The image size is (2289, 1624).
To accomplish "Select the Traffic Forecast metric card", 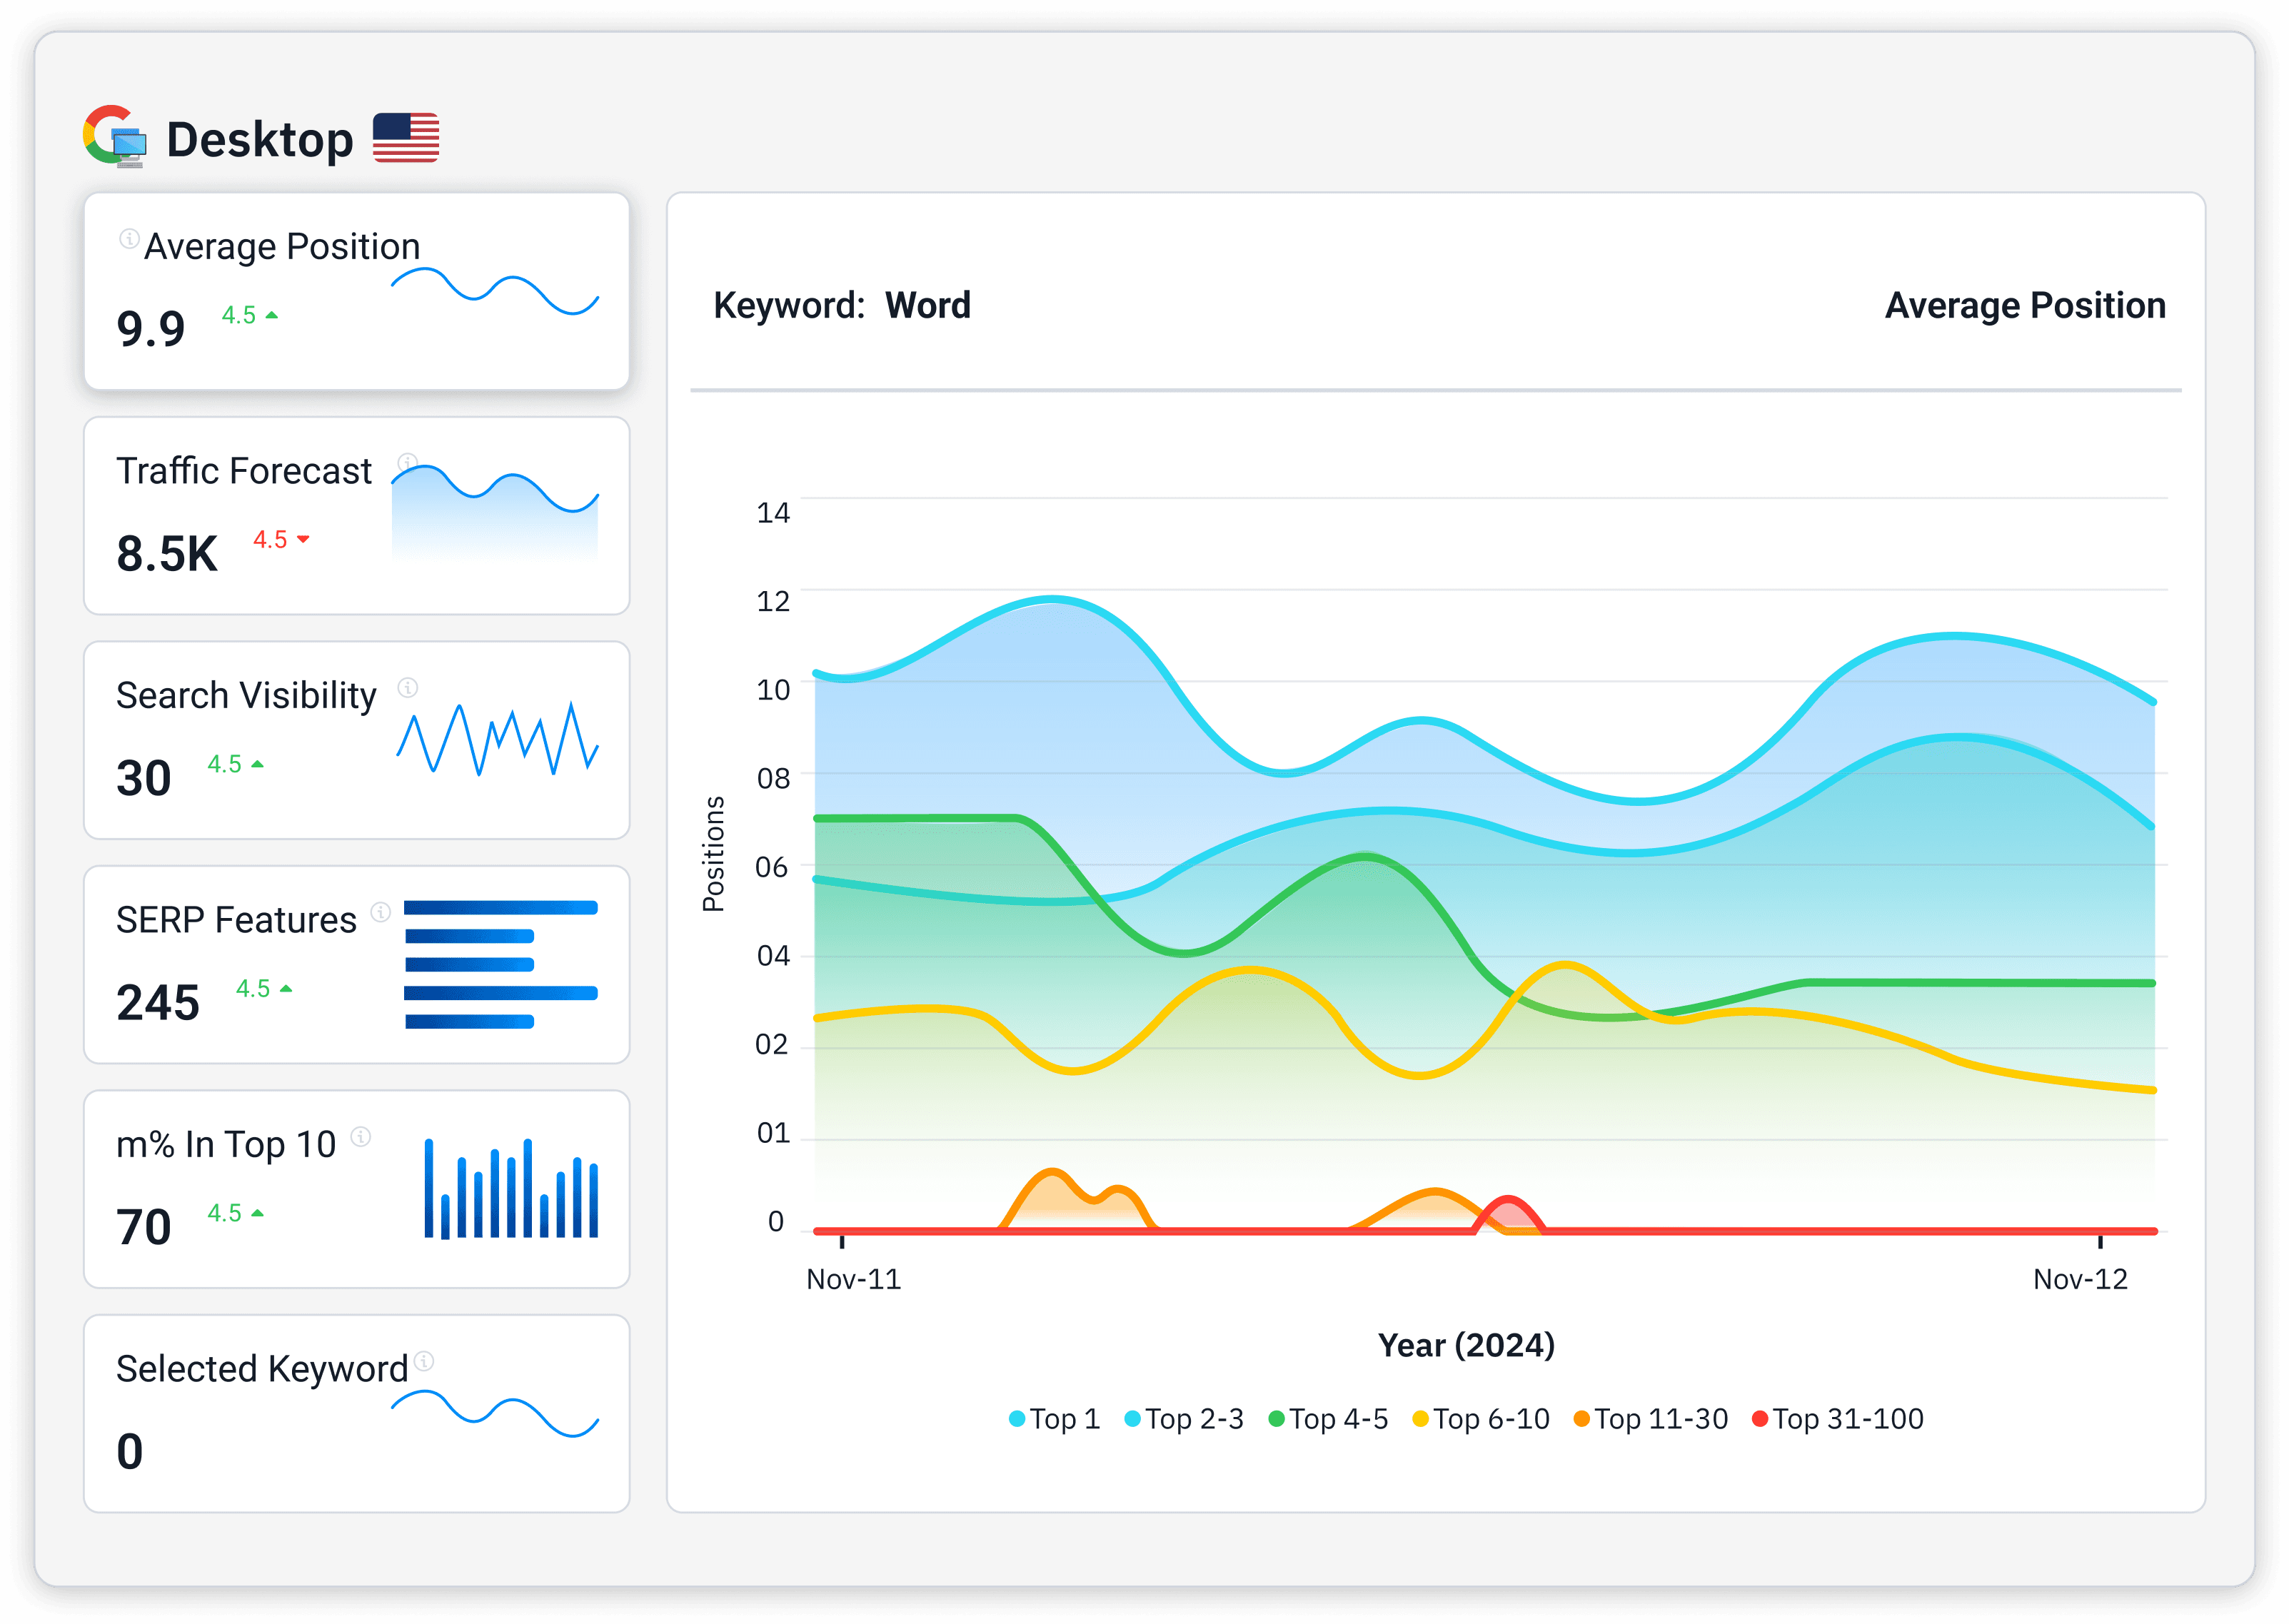I will [357, 516].
